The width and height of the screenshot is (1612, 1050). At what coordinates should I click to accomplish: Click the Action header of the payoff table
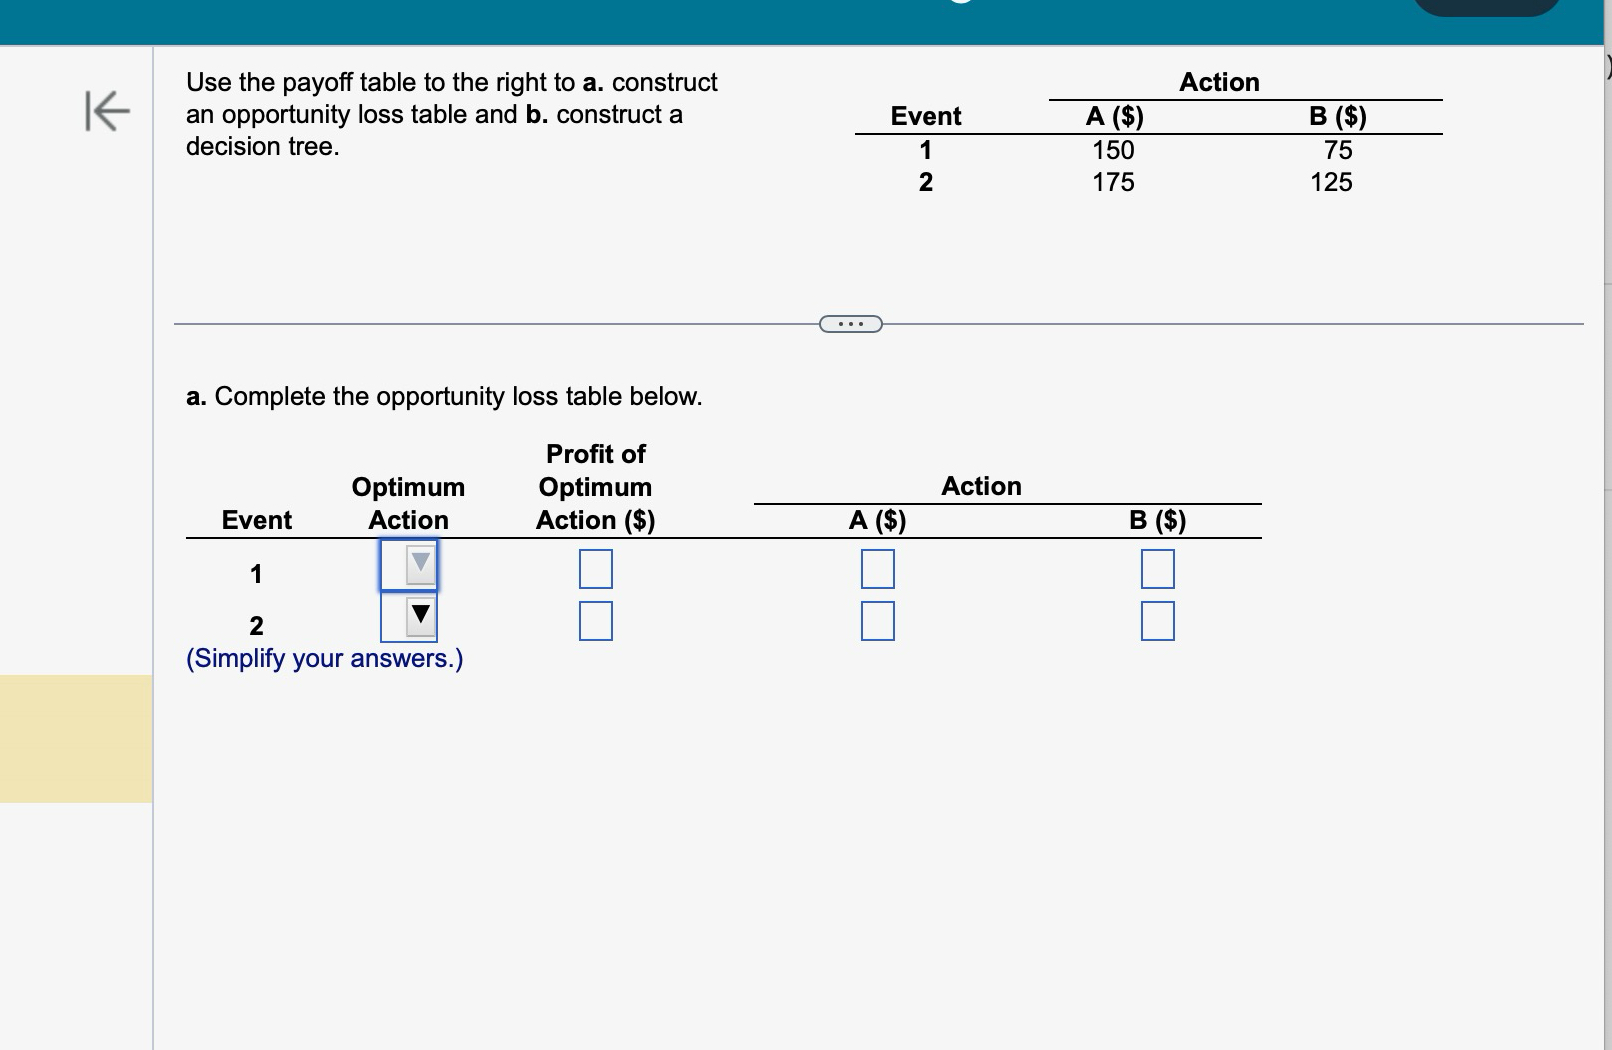[1219, 82]
